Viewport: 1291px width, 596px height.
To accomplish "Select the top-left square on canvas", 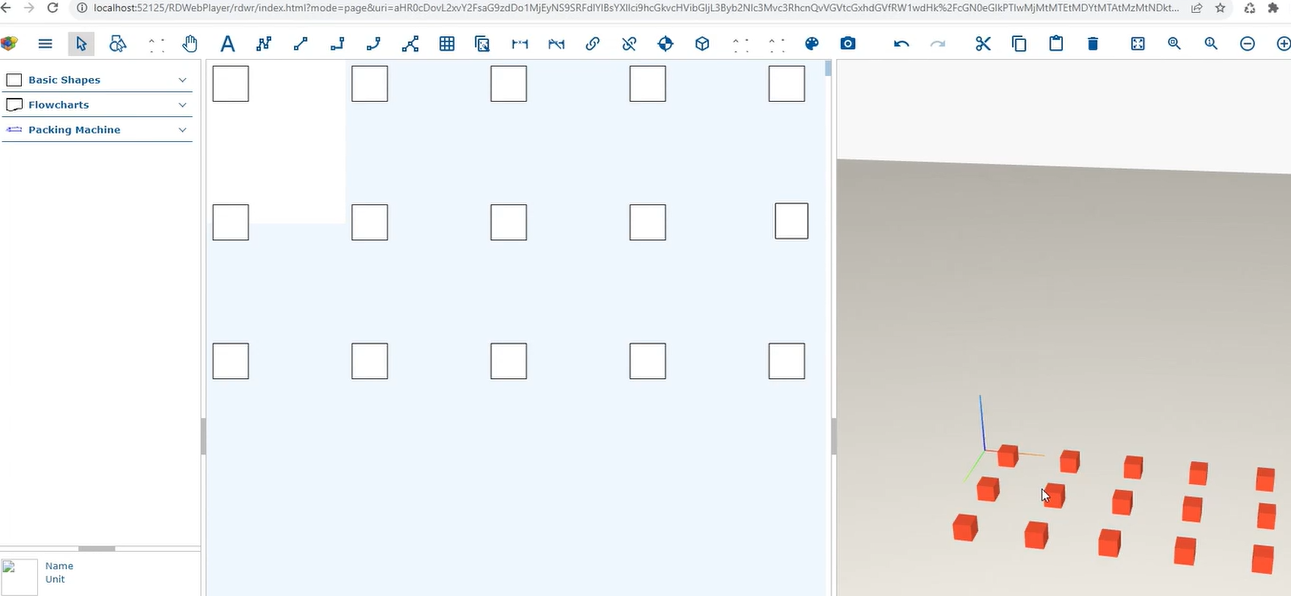I will 231,84.
